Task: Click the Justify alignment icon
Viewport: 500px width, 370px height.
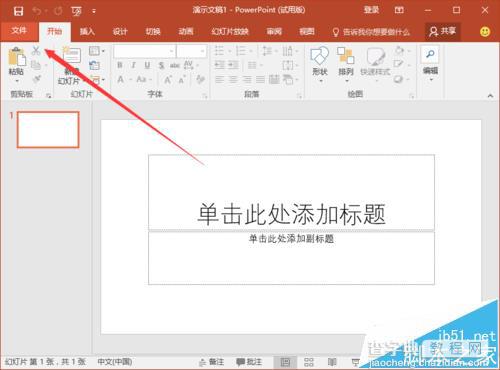Action: (260, 79)
